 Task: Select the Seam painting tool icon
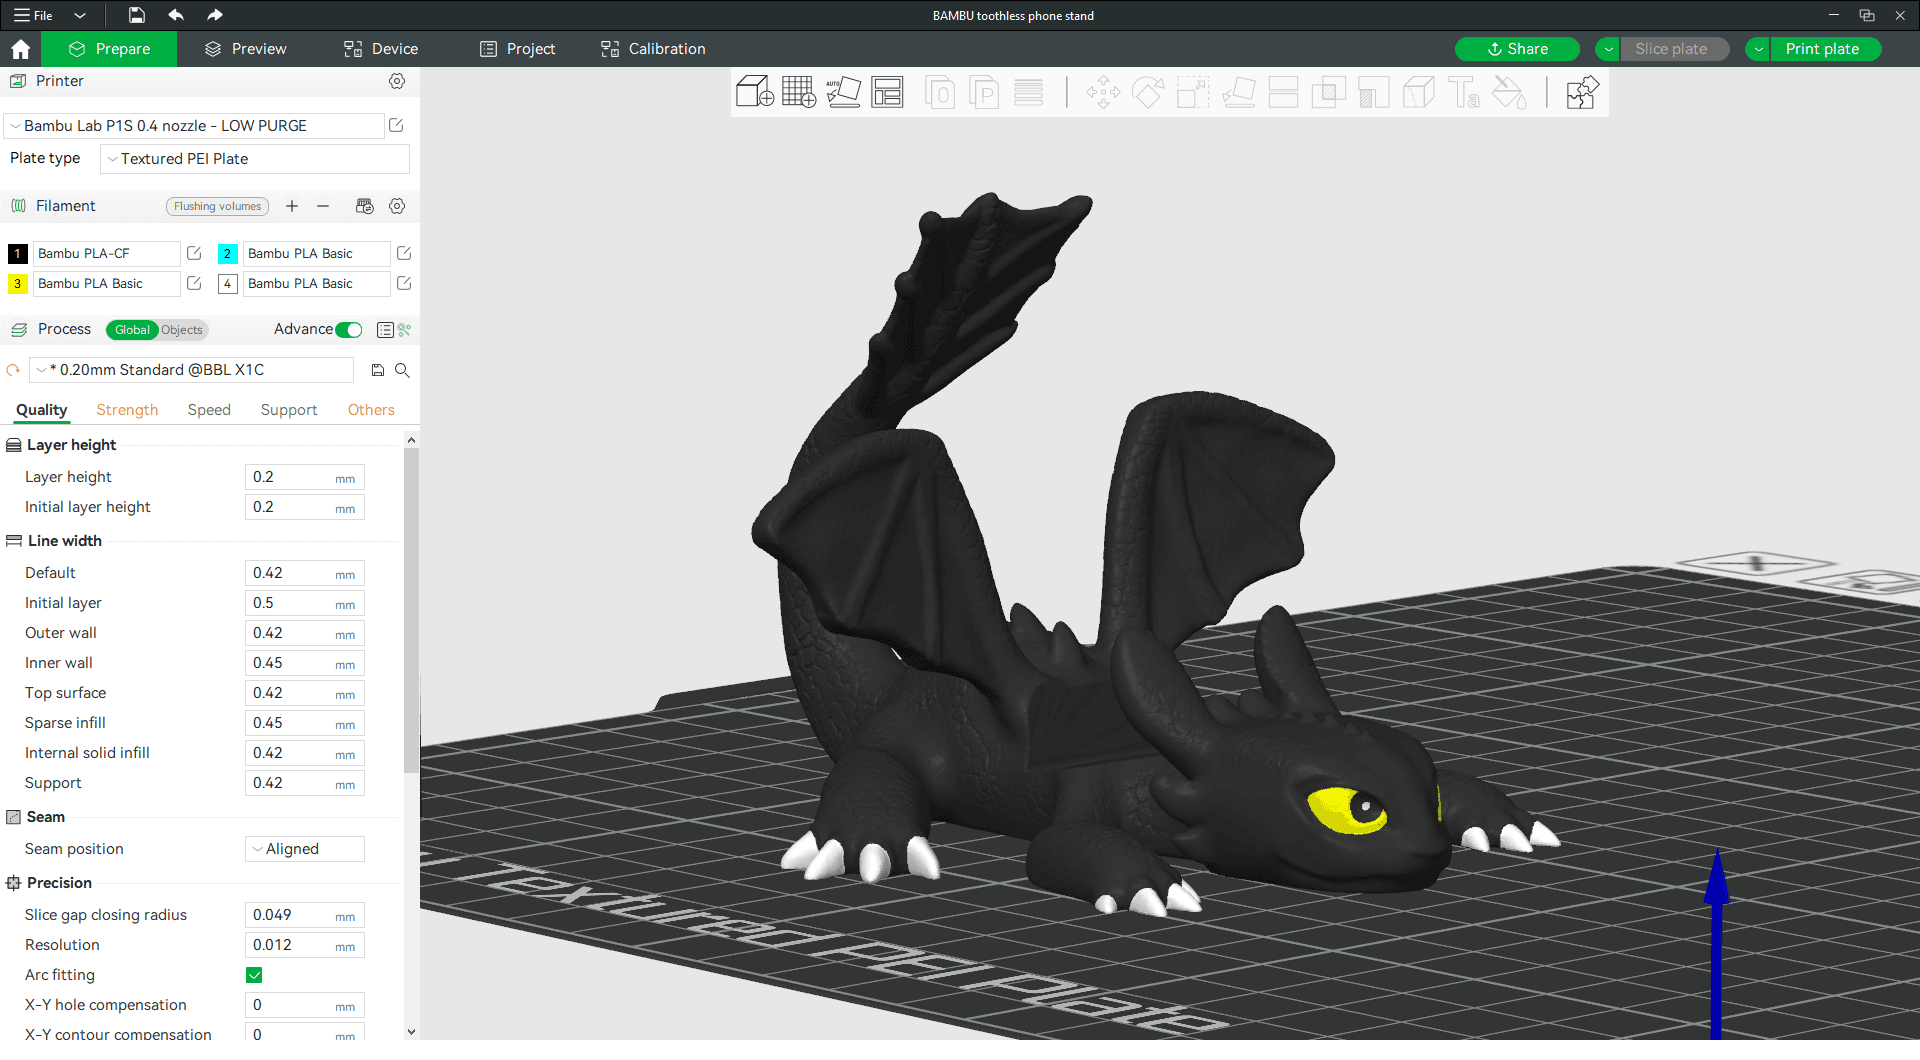(x=1418, y=92)
